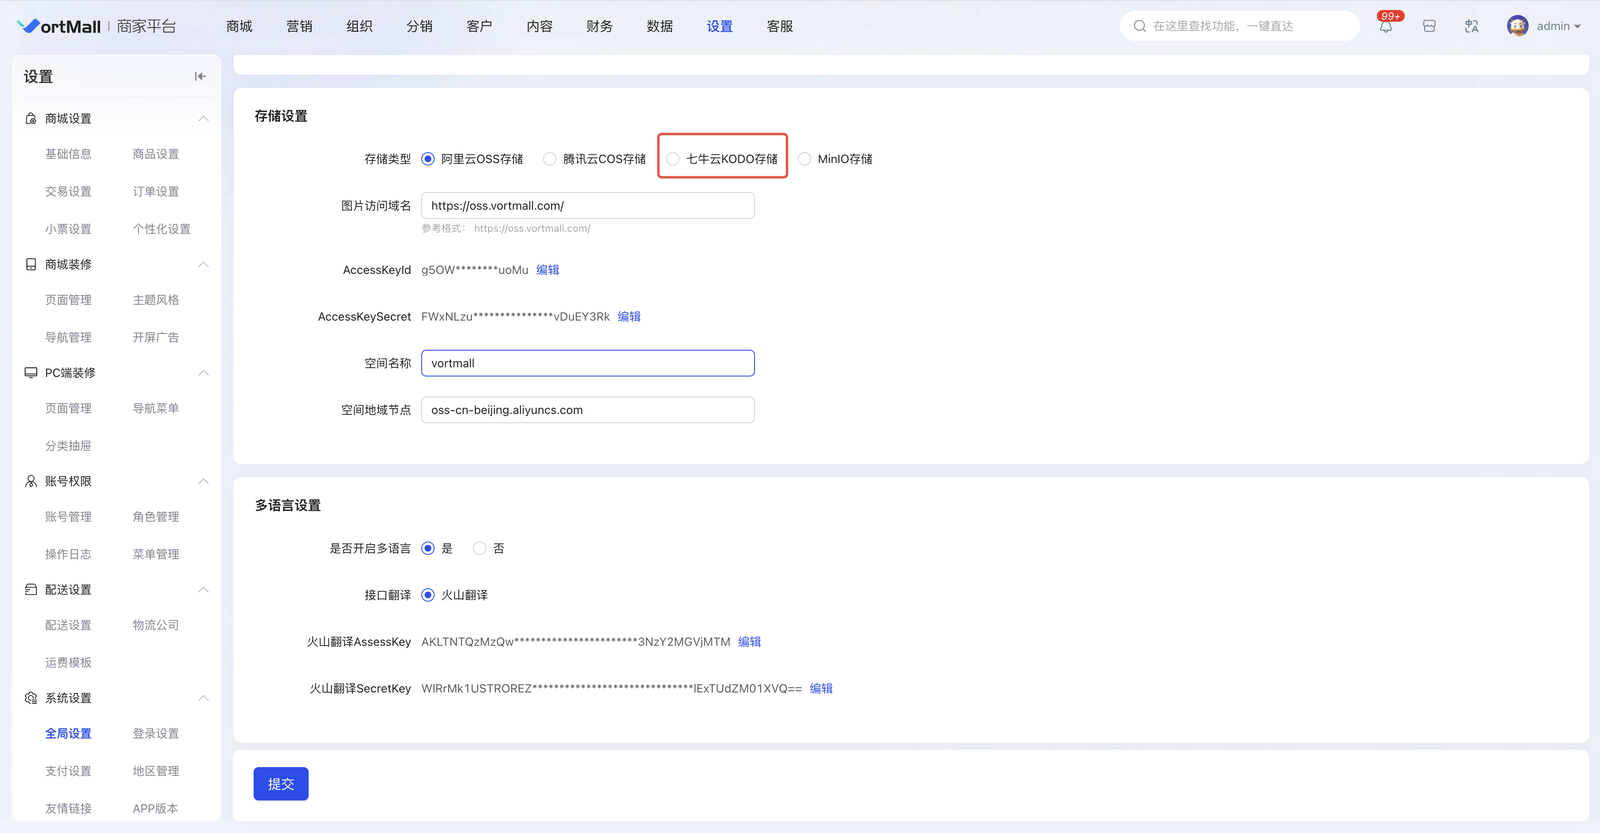Viewport: 1600px width, 833px height.
Task: Open 登录设置 in sidebar
Action: pyautogui.click(x=156, y=734)
